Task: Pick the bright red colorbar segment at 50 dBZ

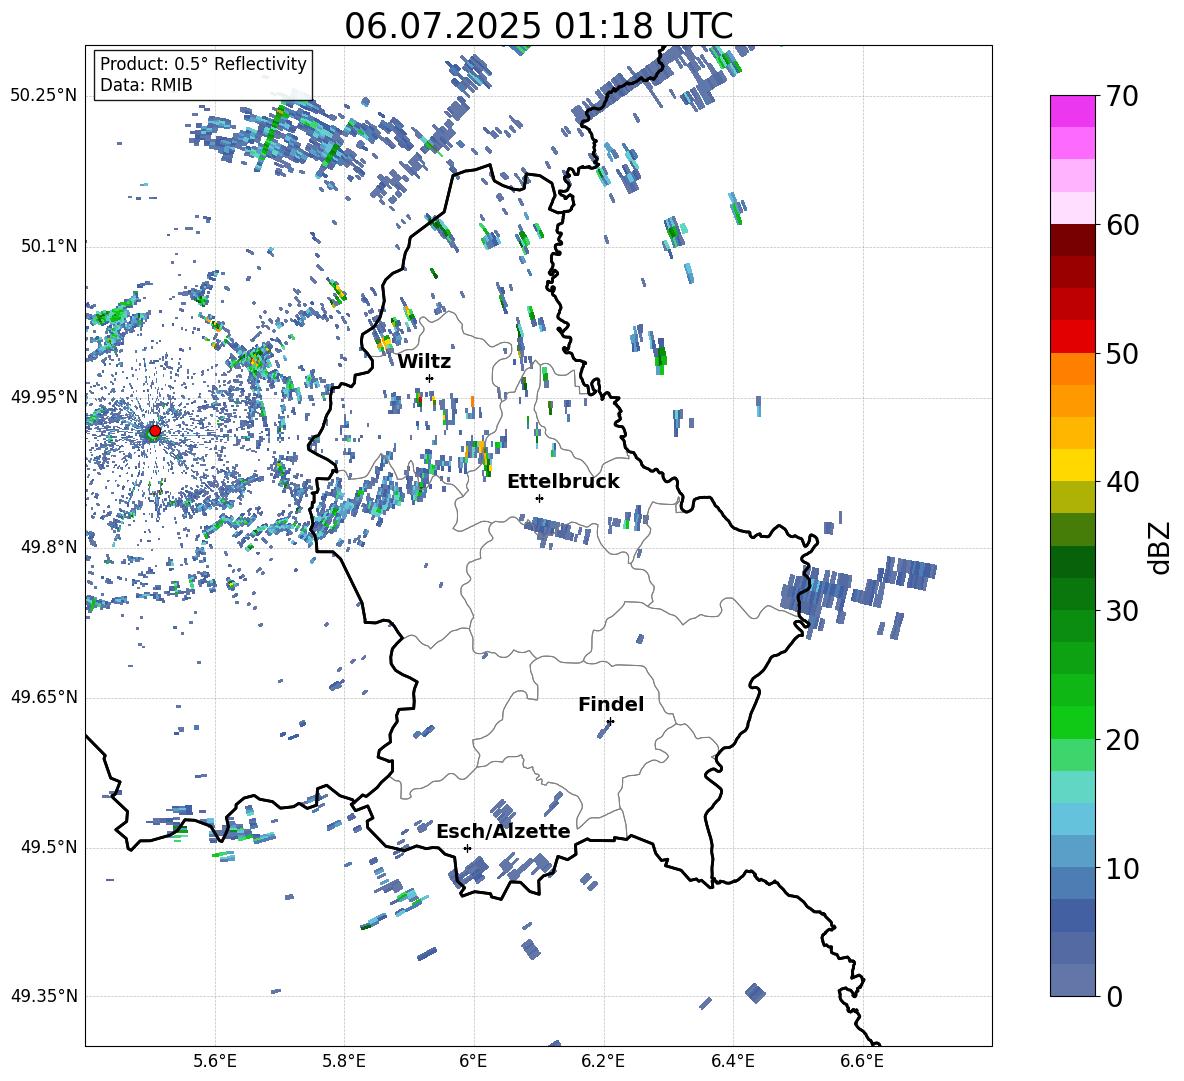Action: click(1073, 337)
